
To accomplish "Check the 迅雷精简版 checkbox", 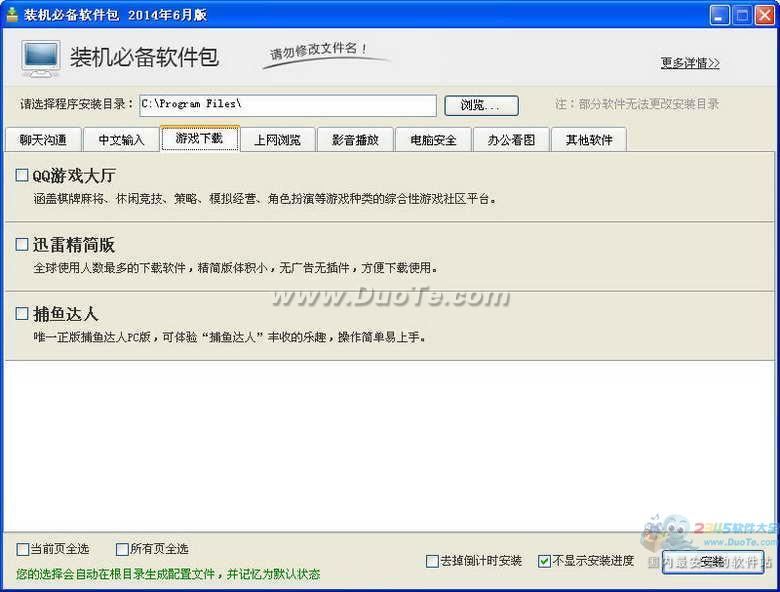I will pyautogui.click(x=22, y=244).
